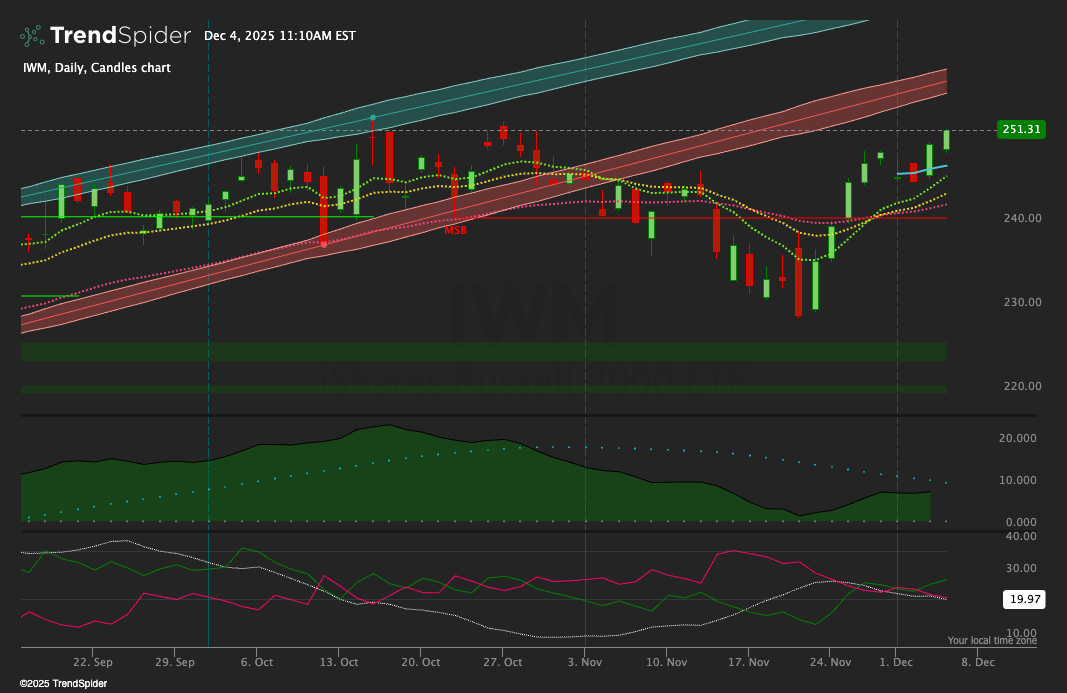Select the red MSB label on the chart
Viewport: 1067px width, 693px height.
click(455, 232)
